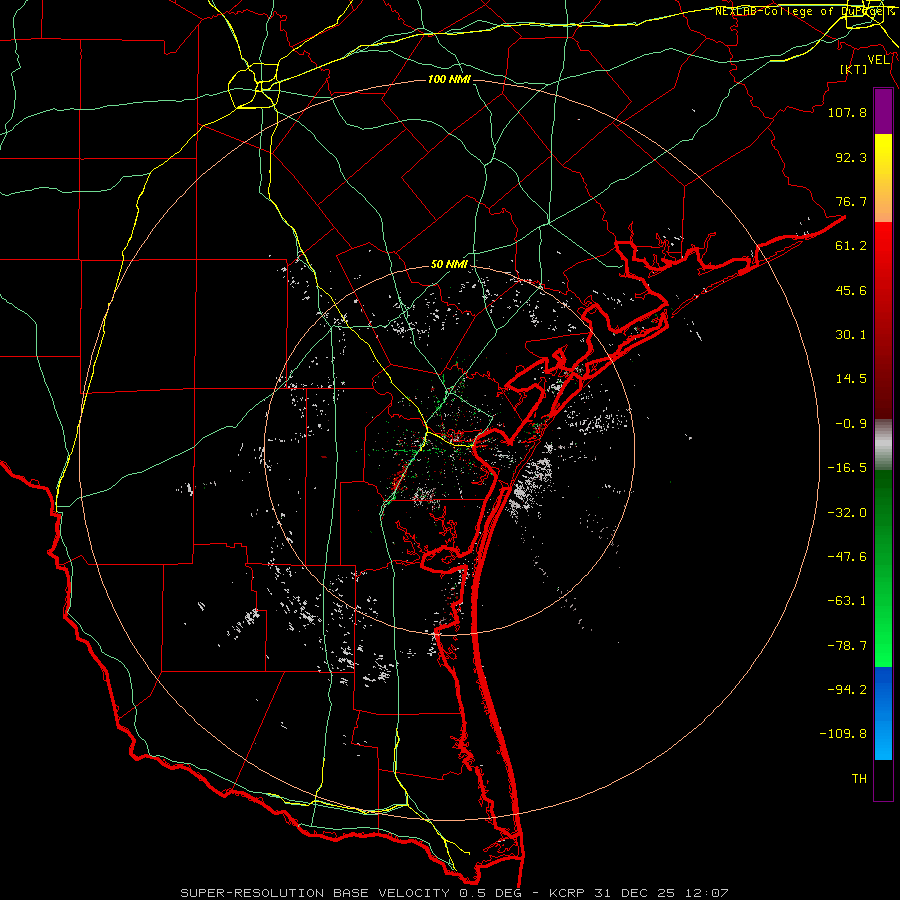
Task: Pick the black TH segment of color bar
Action: coord(883,779)
